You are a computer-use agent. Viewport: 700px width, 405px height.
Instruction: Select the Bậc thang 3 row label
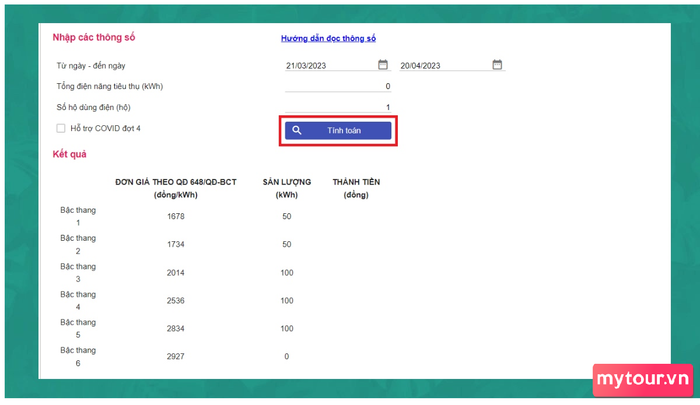[78, 272]
